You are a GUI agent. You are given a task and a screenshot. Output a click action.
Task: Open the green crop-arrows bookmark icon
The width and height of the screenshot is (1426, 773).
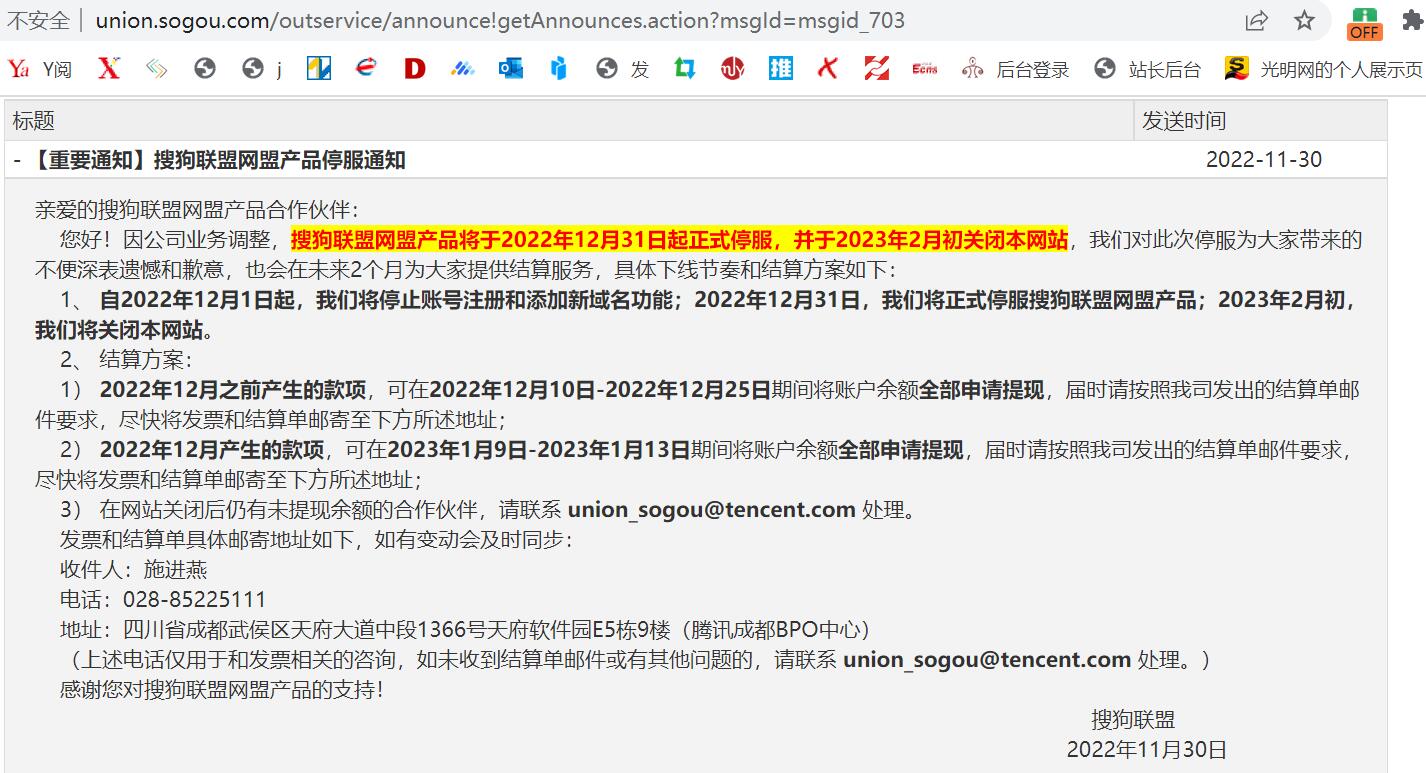(x=685, y=69)
